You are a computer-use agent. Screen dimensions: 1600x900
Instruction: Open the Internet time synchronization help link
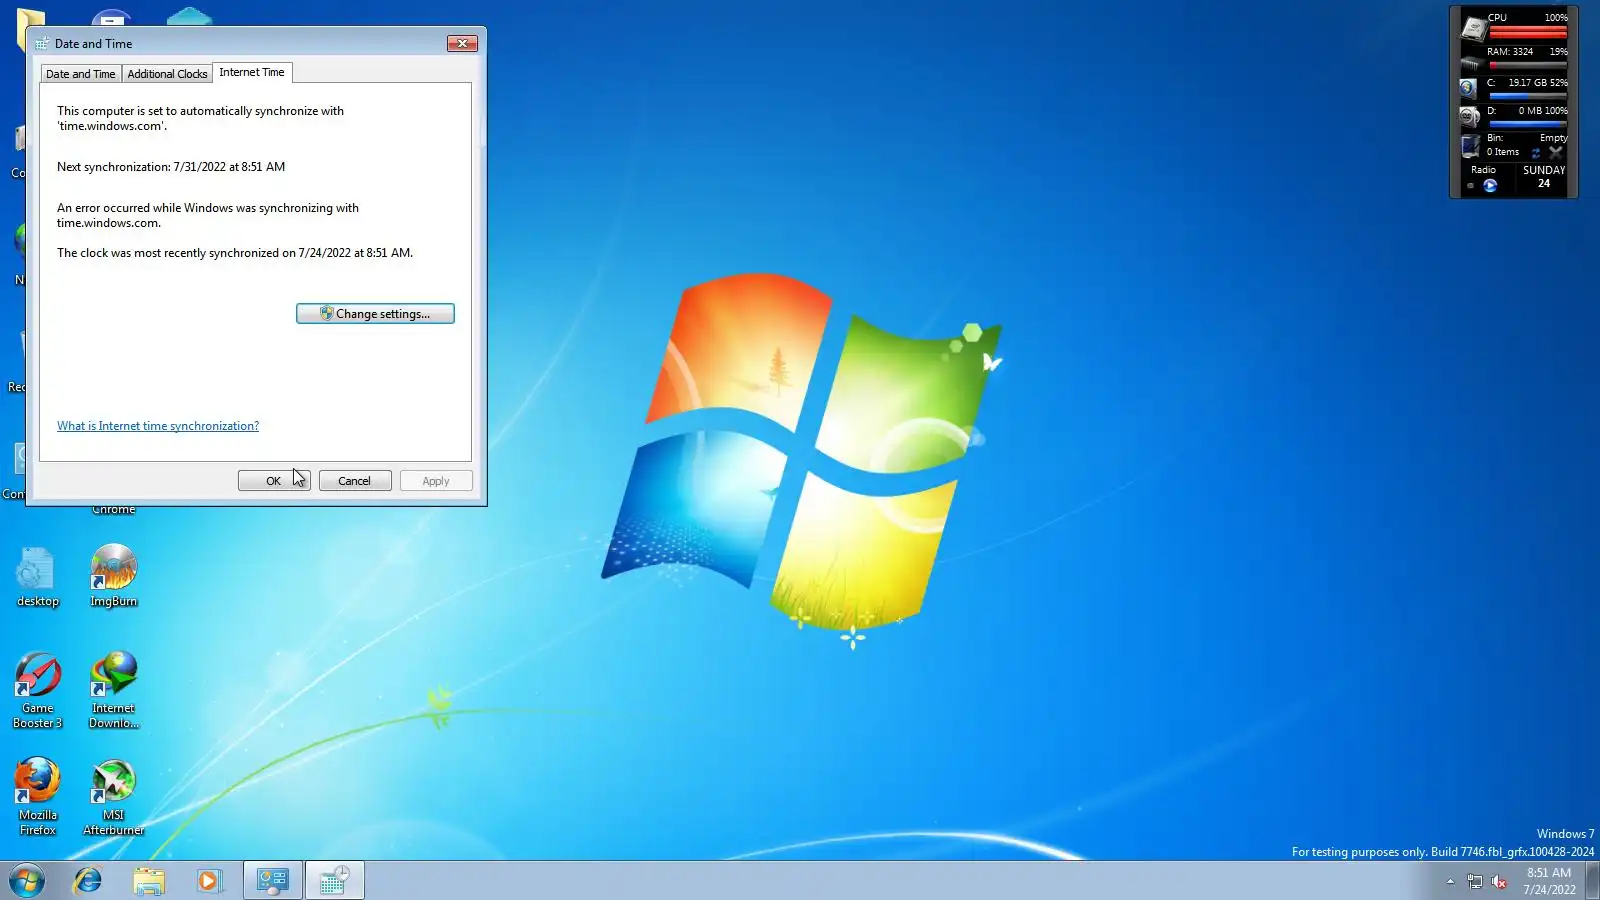[158, 426]
